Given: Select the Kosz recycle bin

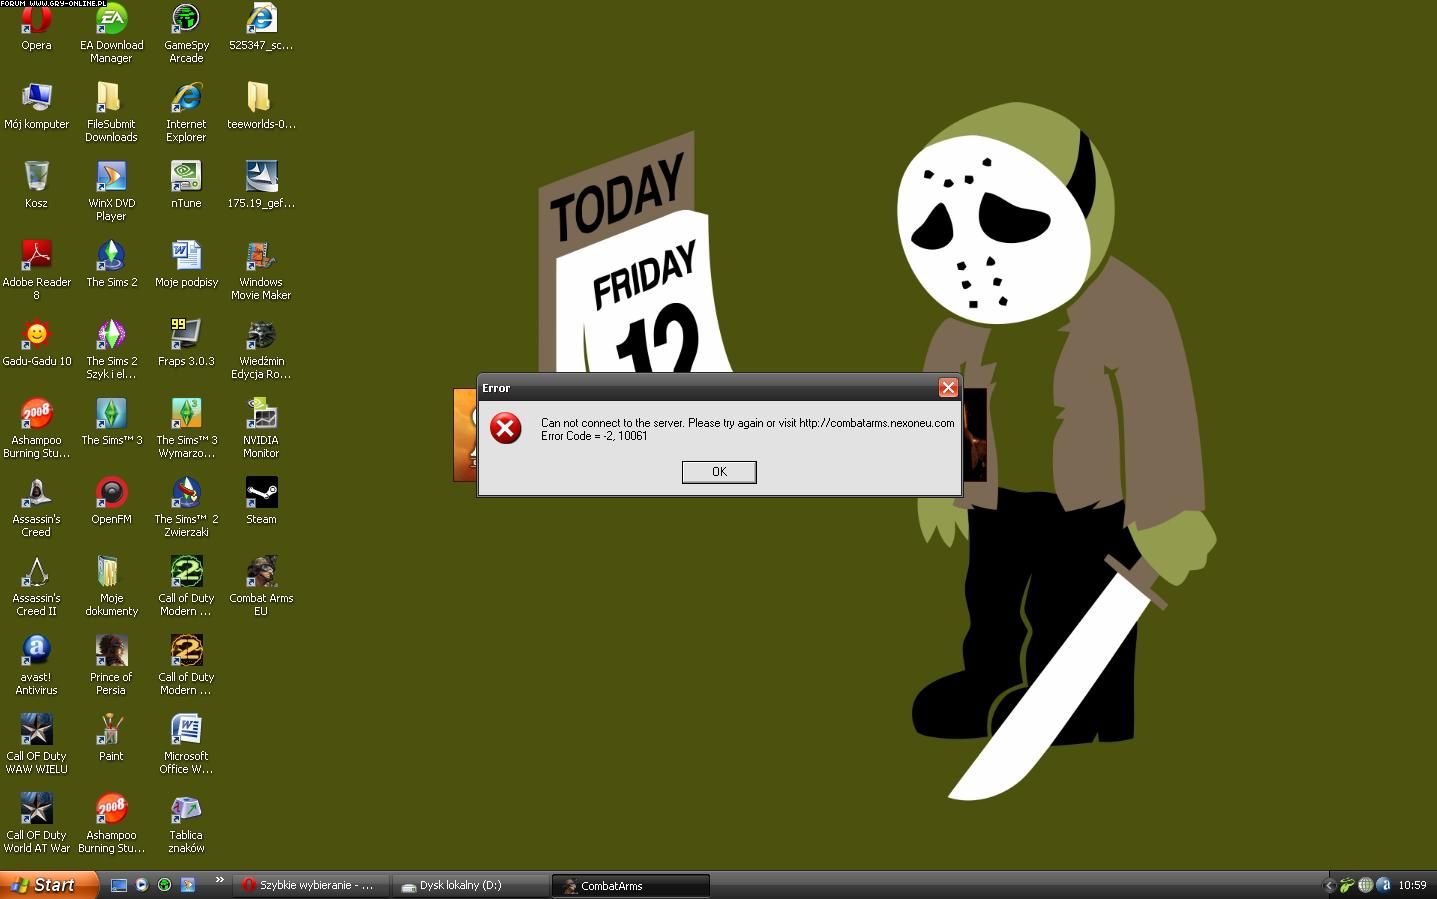Looking at the screenshot, I should click(x=36, y=185).
